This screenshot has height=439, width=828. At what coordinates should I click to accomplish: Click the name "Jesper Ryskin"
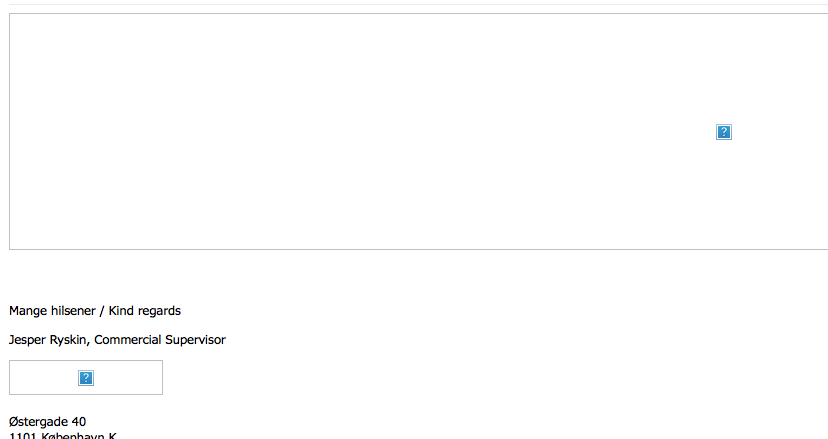[48, 340]
